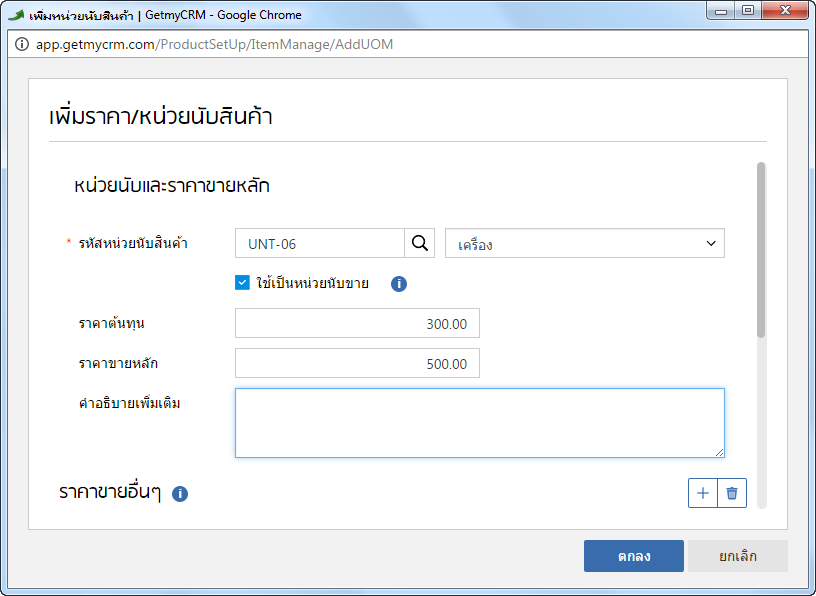Click info icon next to ใช้เป็นหน่วยนับขาย

pos(399,284)
